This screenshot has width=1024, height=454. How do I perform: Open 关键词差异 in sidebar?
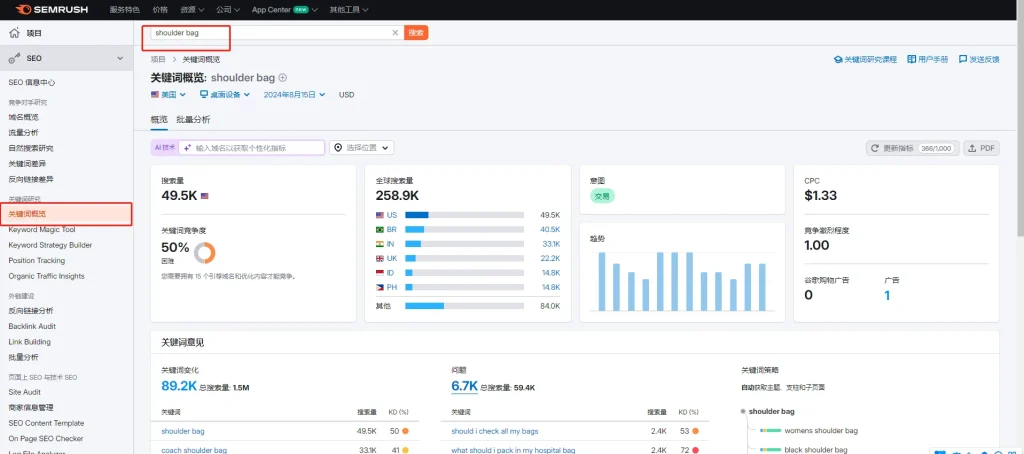tap(27, 164)
